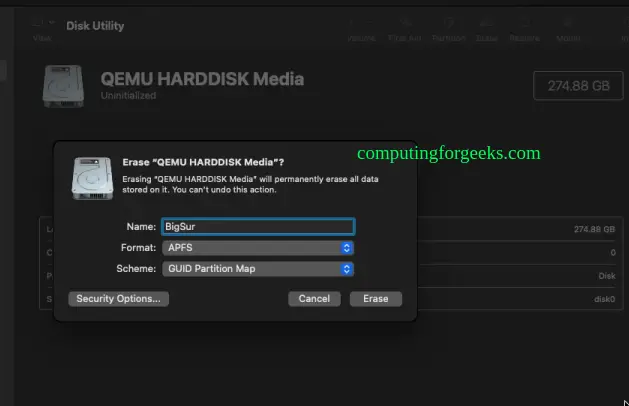The height and width of the screenshot is (406, 629).
Task: Click the 274.88 GB value in the info table
Action: (594, 229)
